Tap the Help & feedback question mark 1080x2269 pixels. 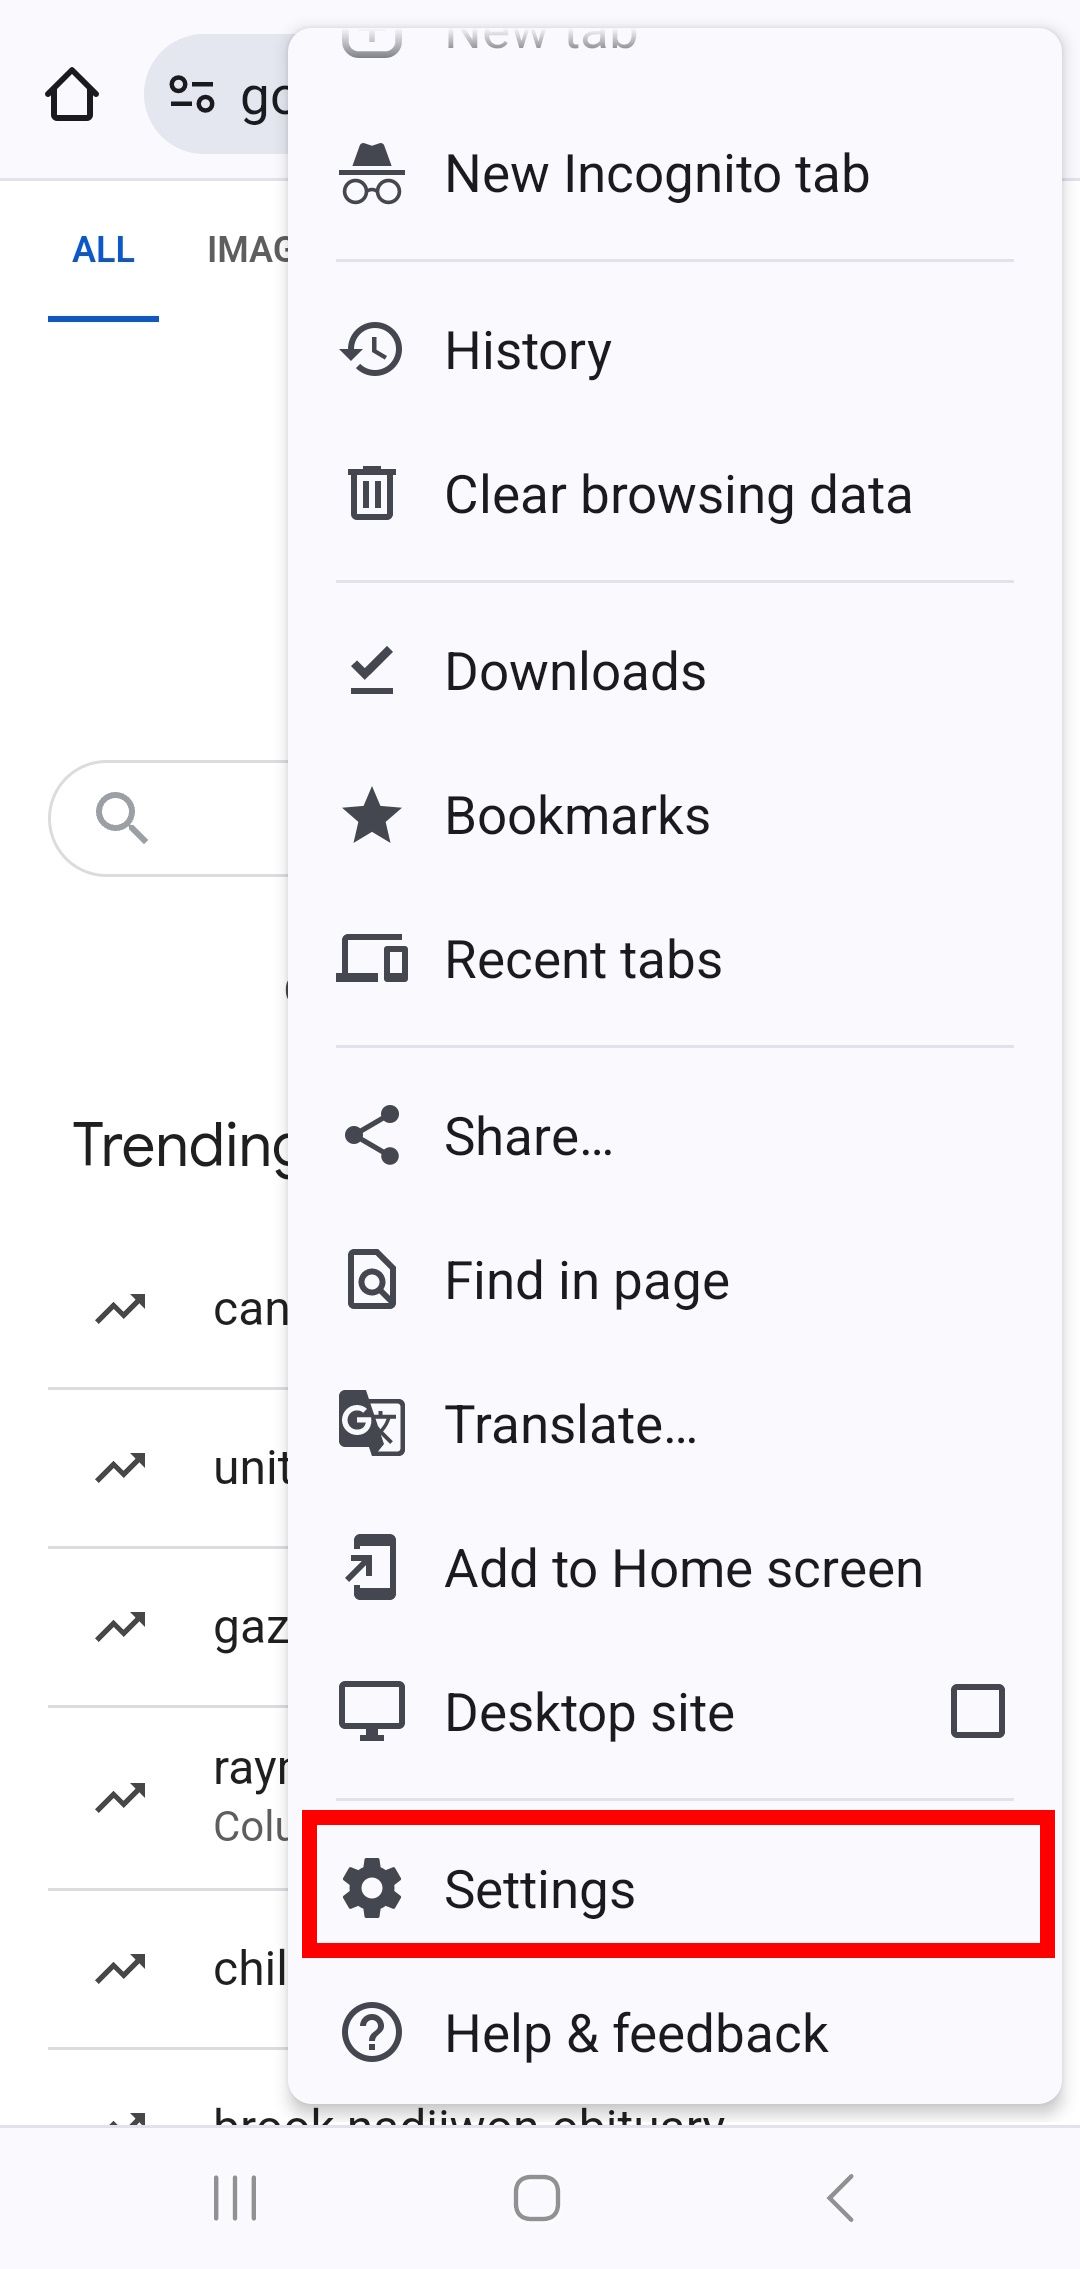tap(371, 2032)
